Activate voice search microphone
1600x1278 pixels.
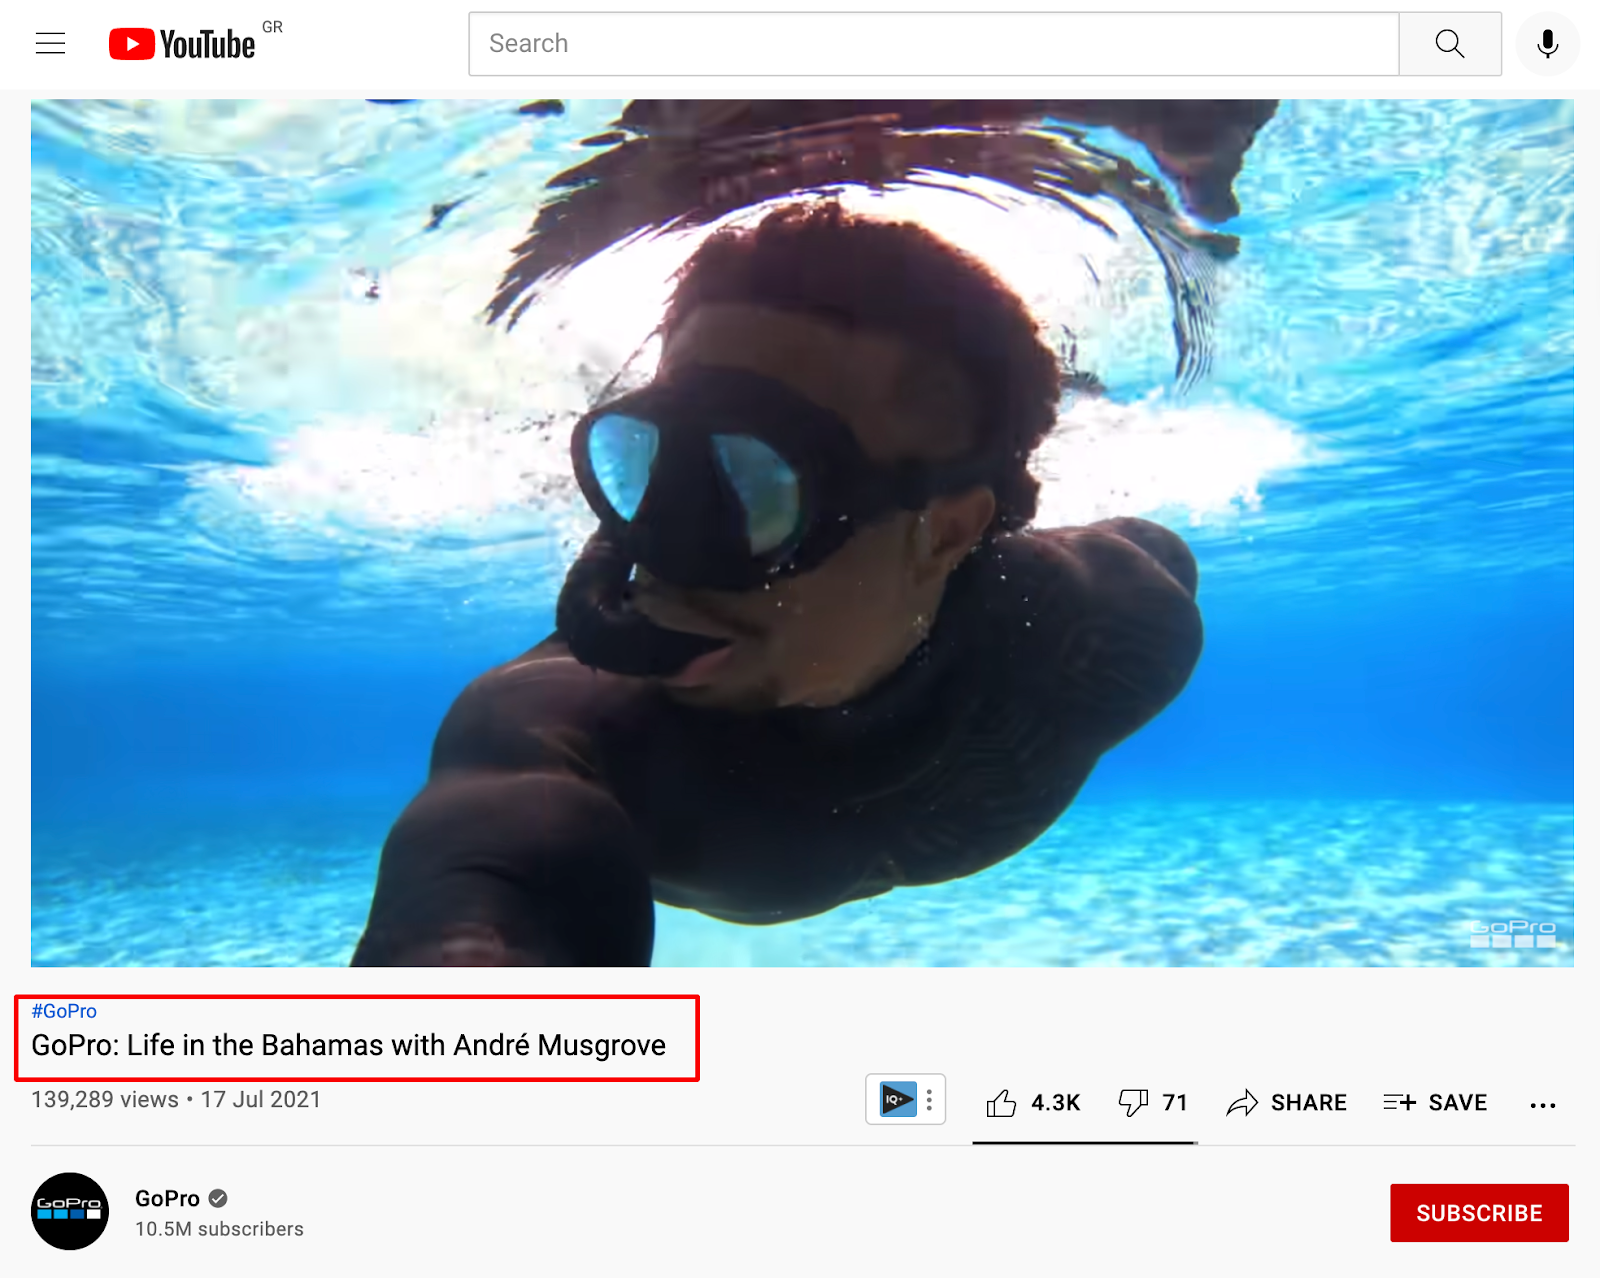point(1547,44)
